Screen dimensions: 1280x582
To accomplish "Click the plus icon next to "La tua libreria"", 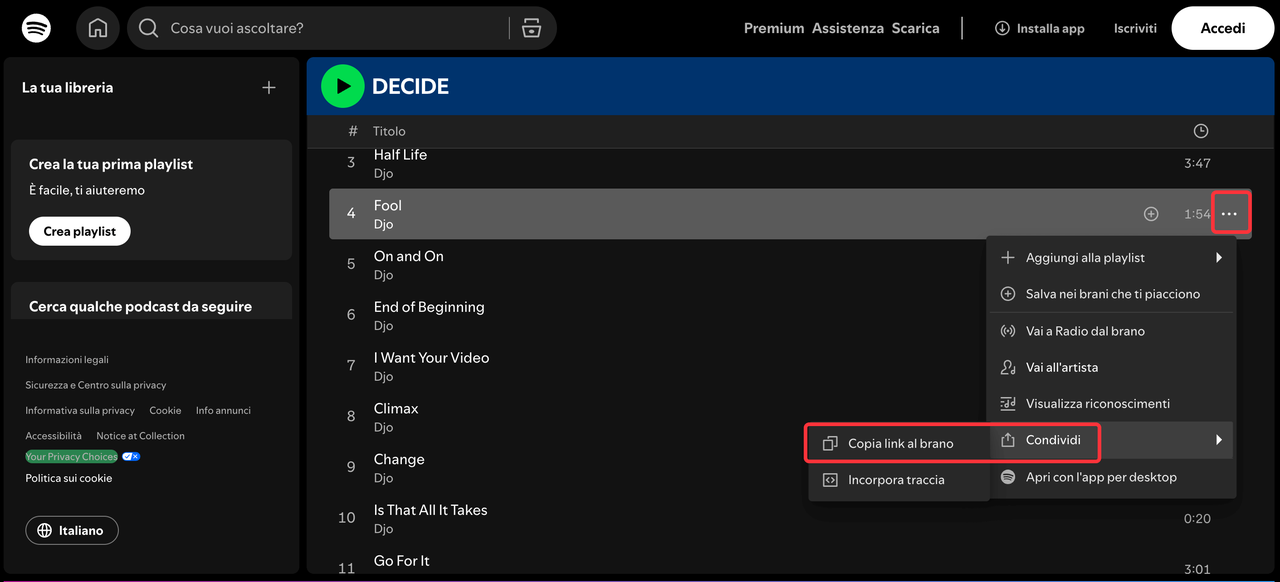I will 268,87.
